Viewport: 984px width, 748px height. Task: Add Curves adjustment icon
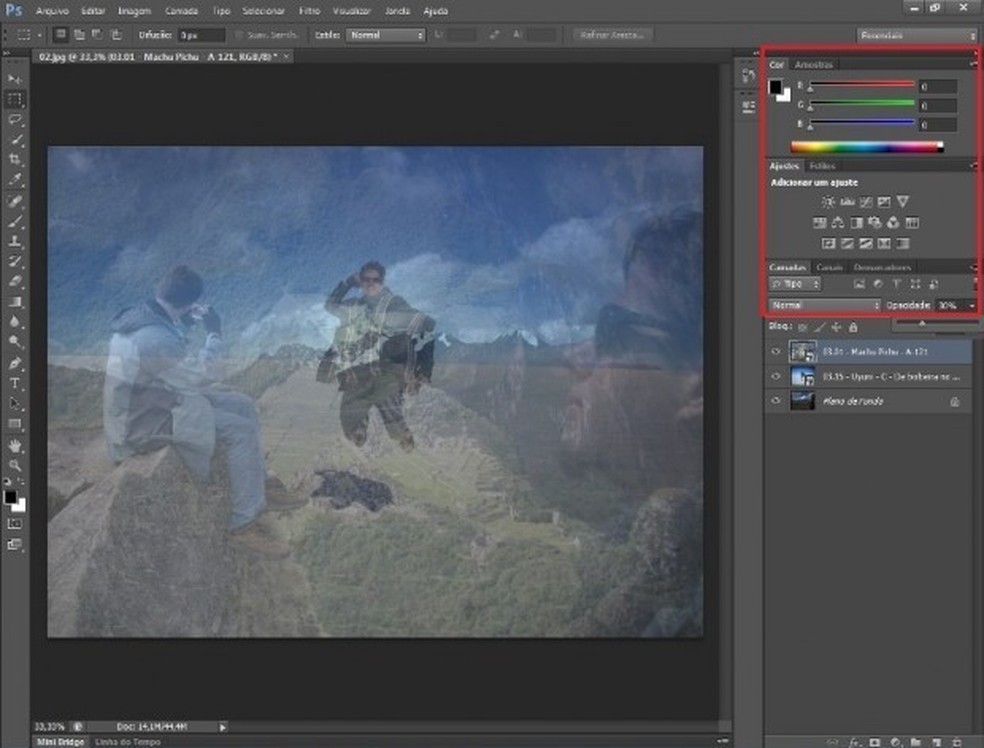coord(865,202)
